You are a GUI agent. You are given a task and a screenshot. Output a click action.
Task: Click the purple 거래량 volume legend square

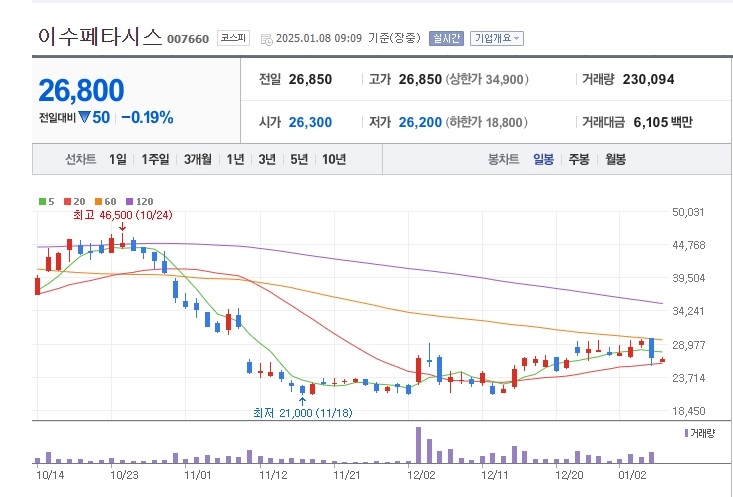tap(687, 433)
